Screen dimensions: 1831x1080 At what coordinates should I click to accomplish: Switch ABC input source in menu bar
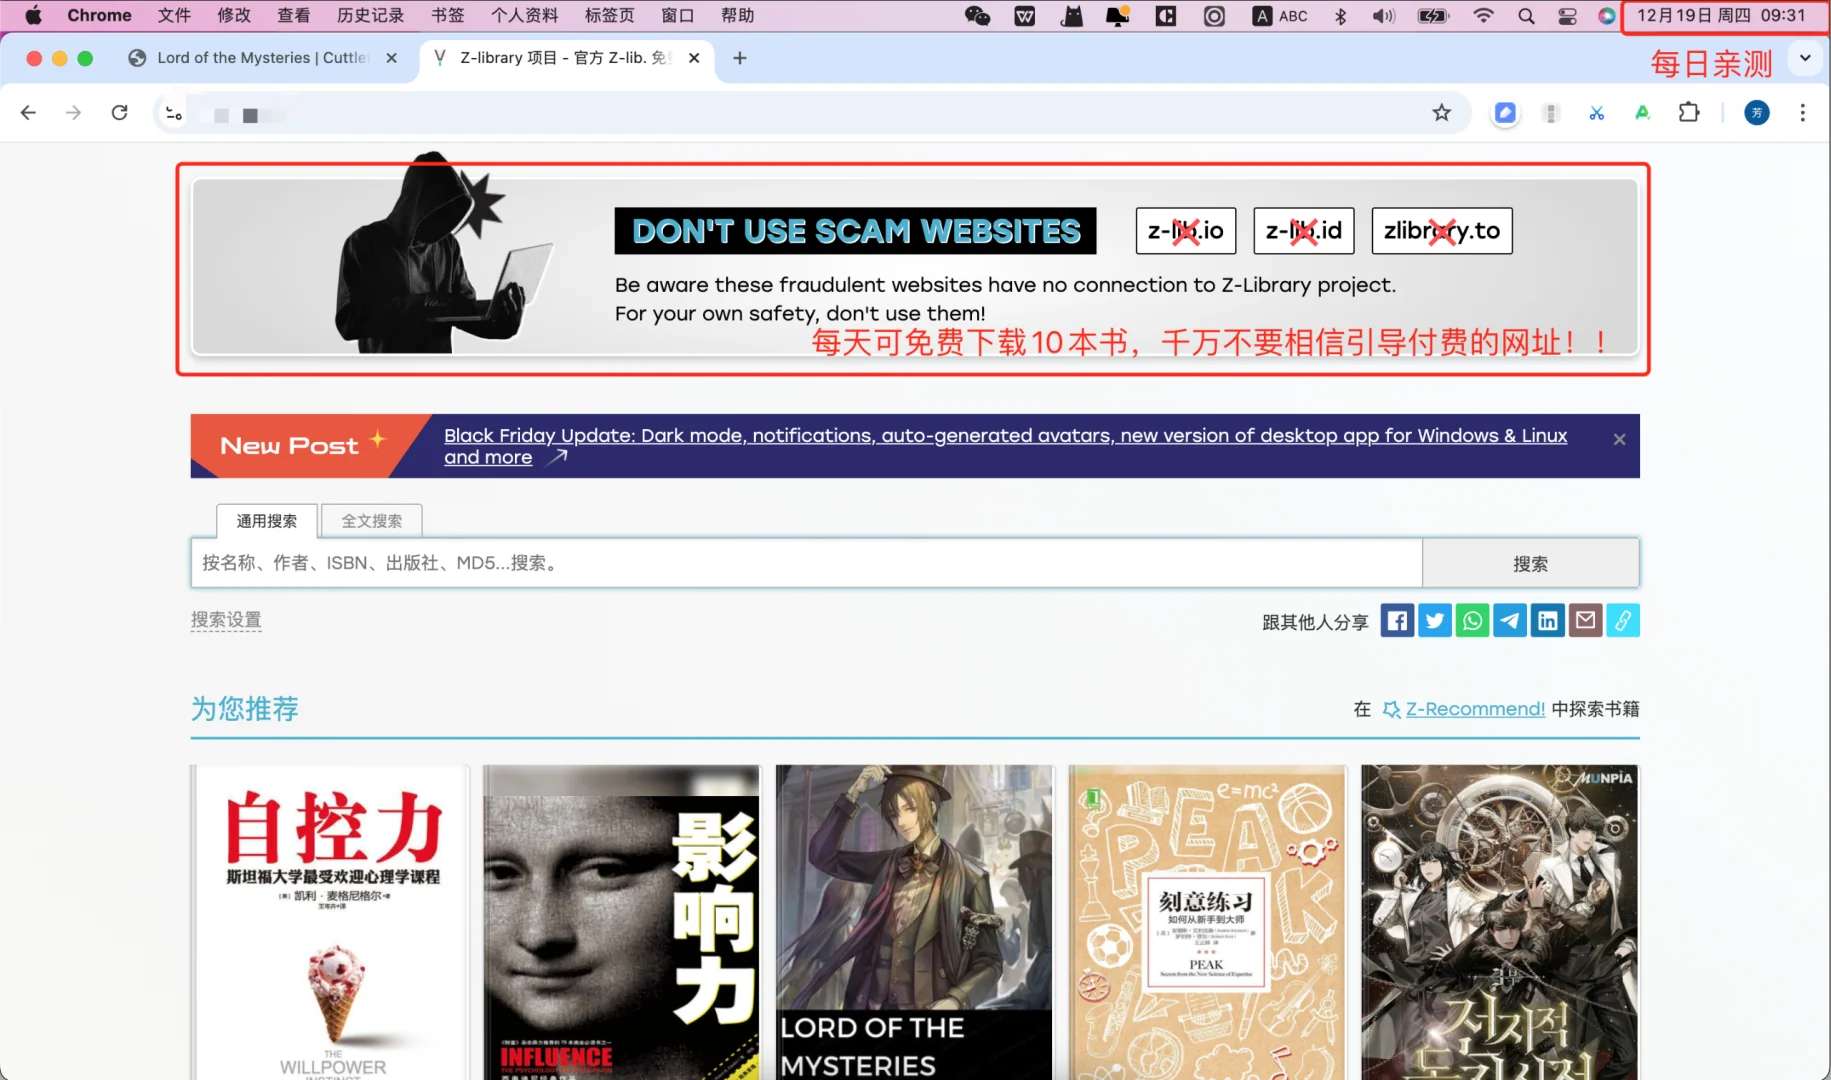1281,16
